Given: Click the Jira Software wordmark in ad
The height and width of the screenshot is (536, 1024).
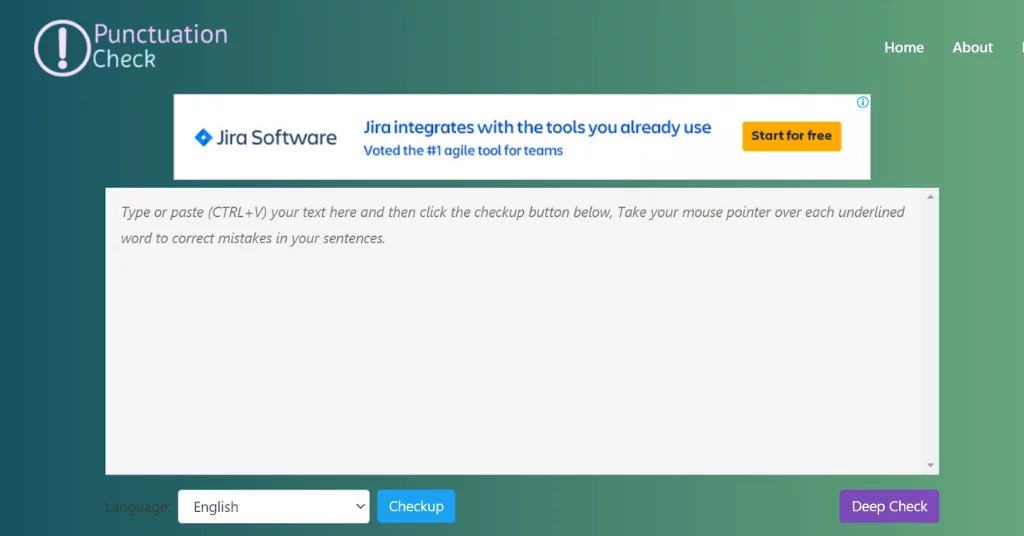Looking at the screenshot, I should [x=277, y=138].
